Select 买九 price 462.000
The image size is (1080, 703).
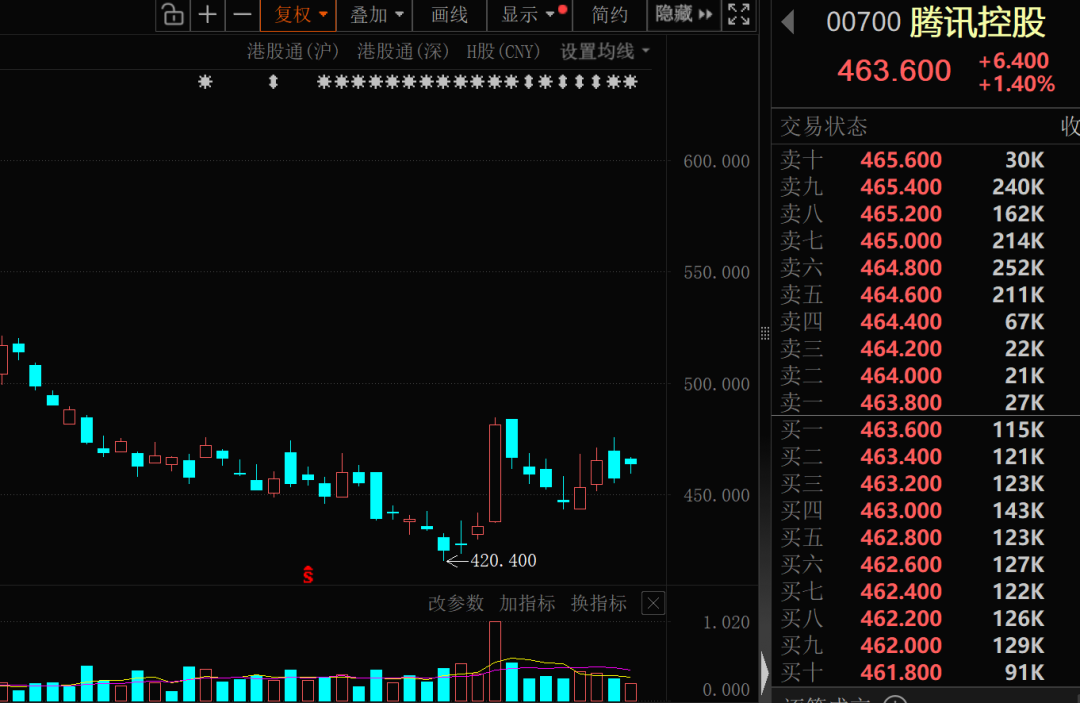901,645
